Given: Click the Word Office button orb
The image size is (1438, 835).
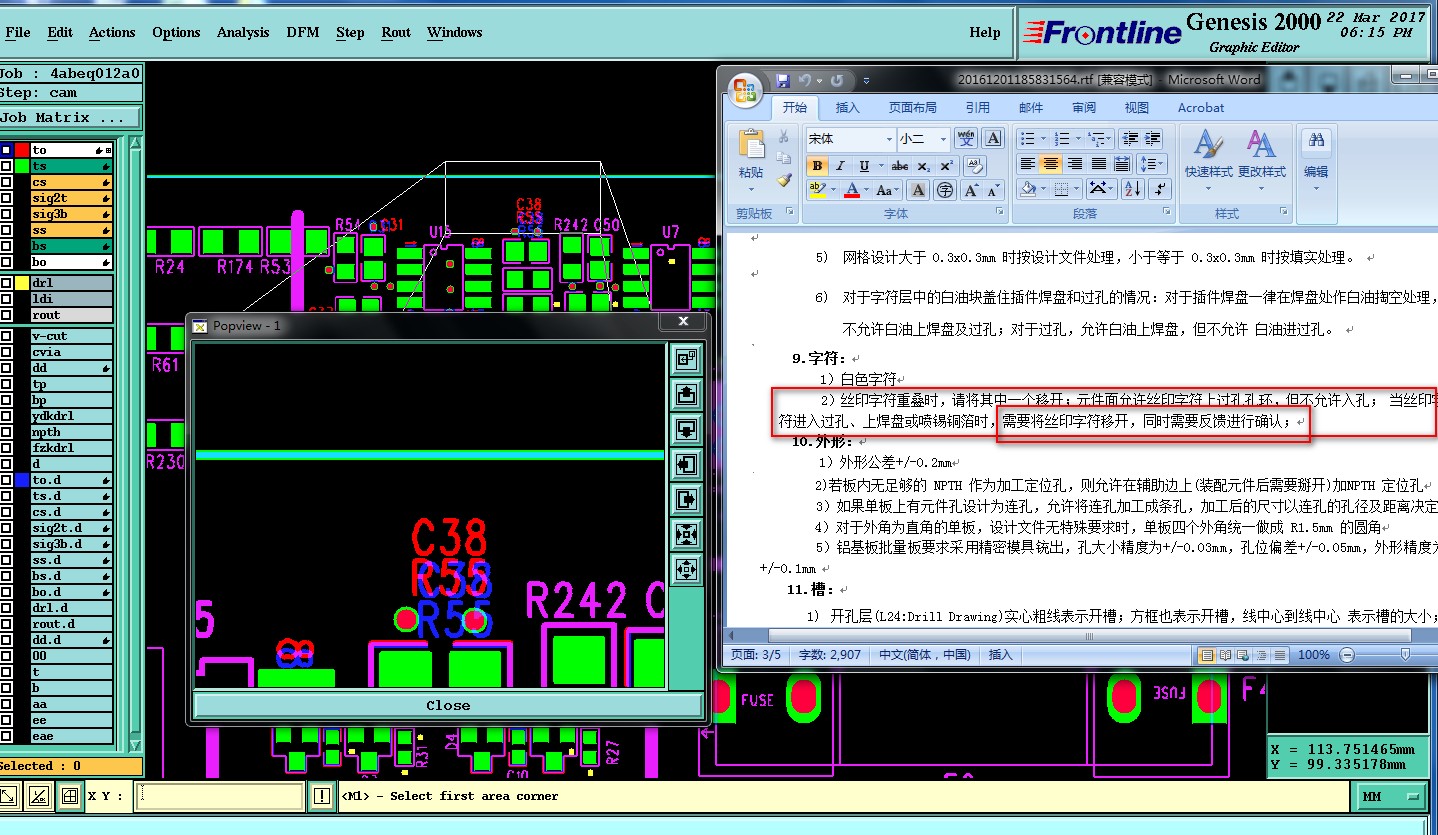Looking at the screenshot, I should [745, 91].
